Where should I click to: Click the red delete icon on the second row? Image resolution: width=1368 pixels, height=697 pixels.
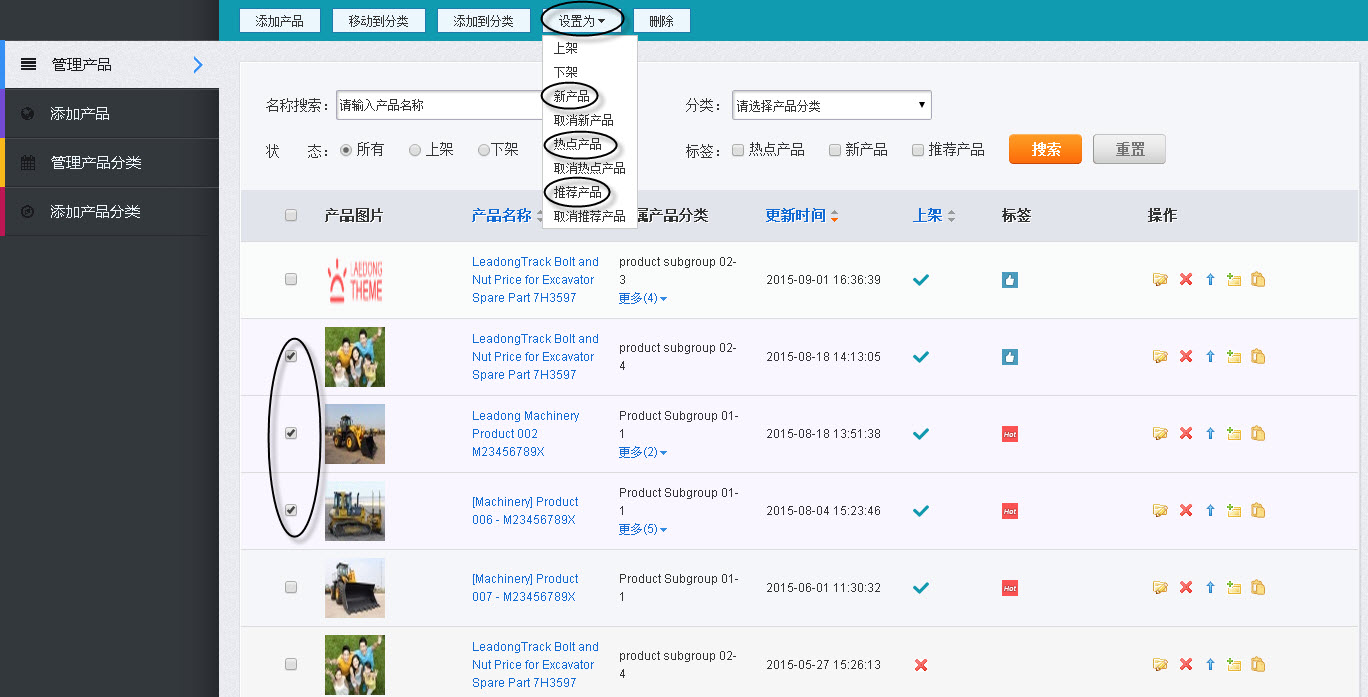1185,356
